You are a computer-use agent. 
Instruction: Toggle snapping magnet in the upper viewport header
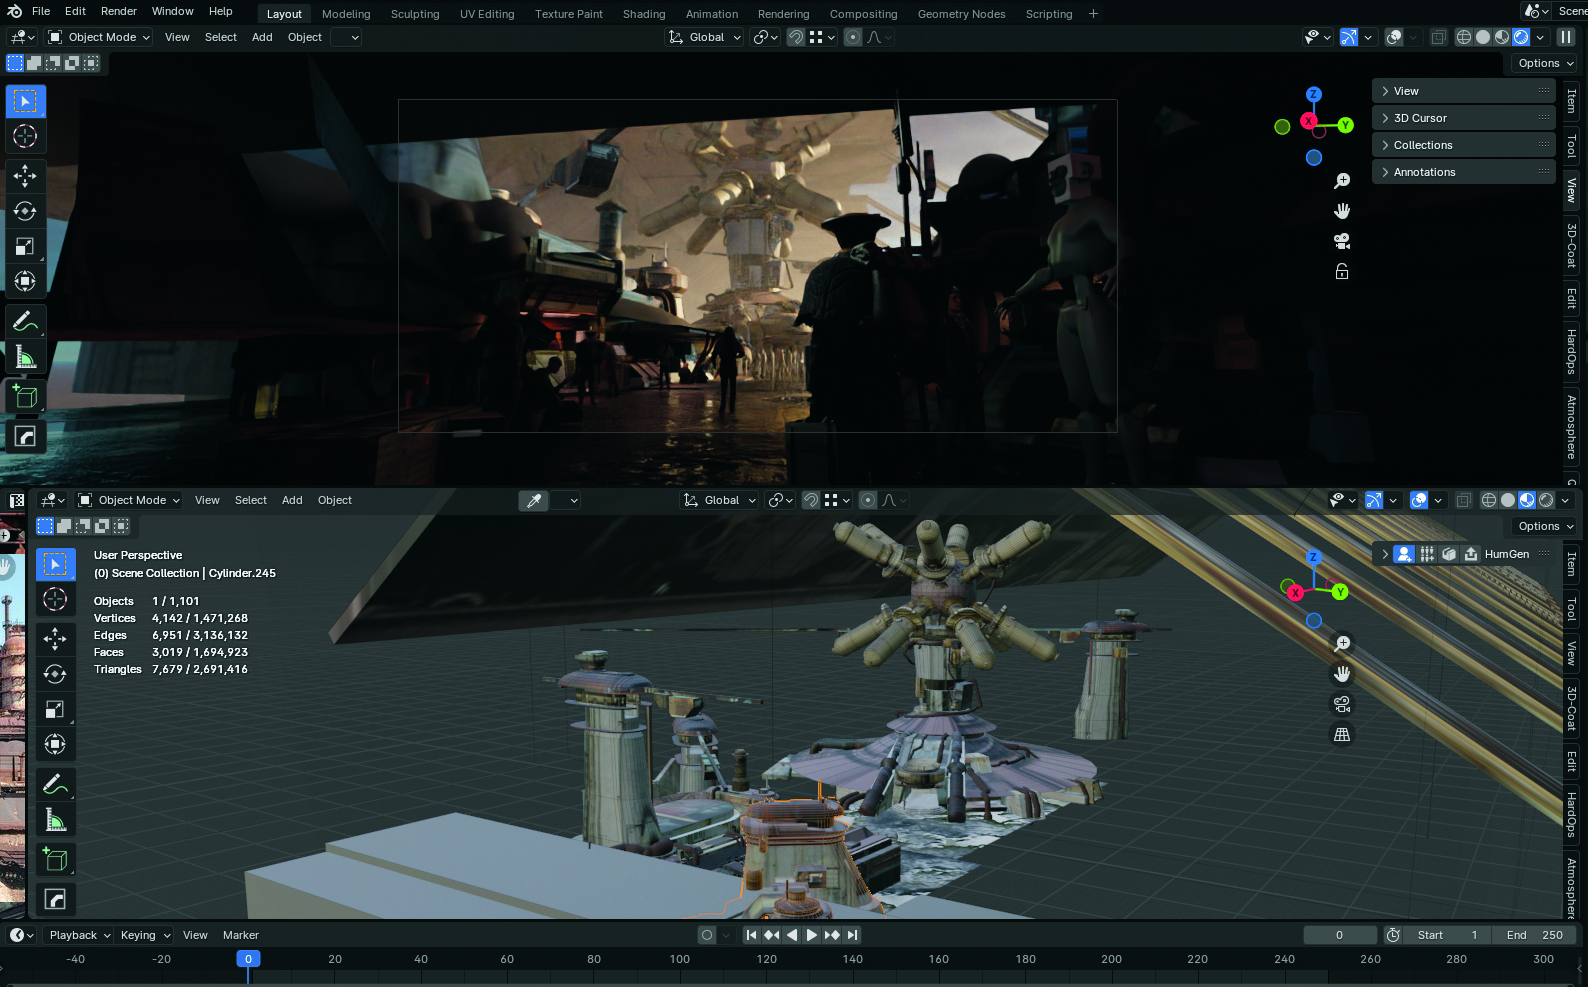click(796, 37)
